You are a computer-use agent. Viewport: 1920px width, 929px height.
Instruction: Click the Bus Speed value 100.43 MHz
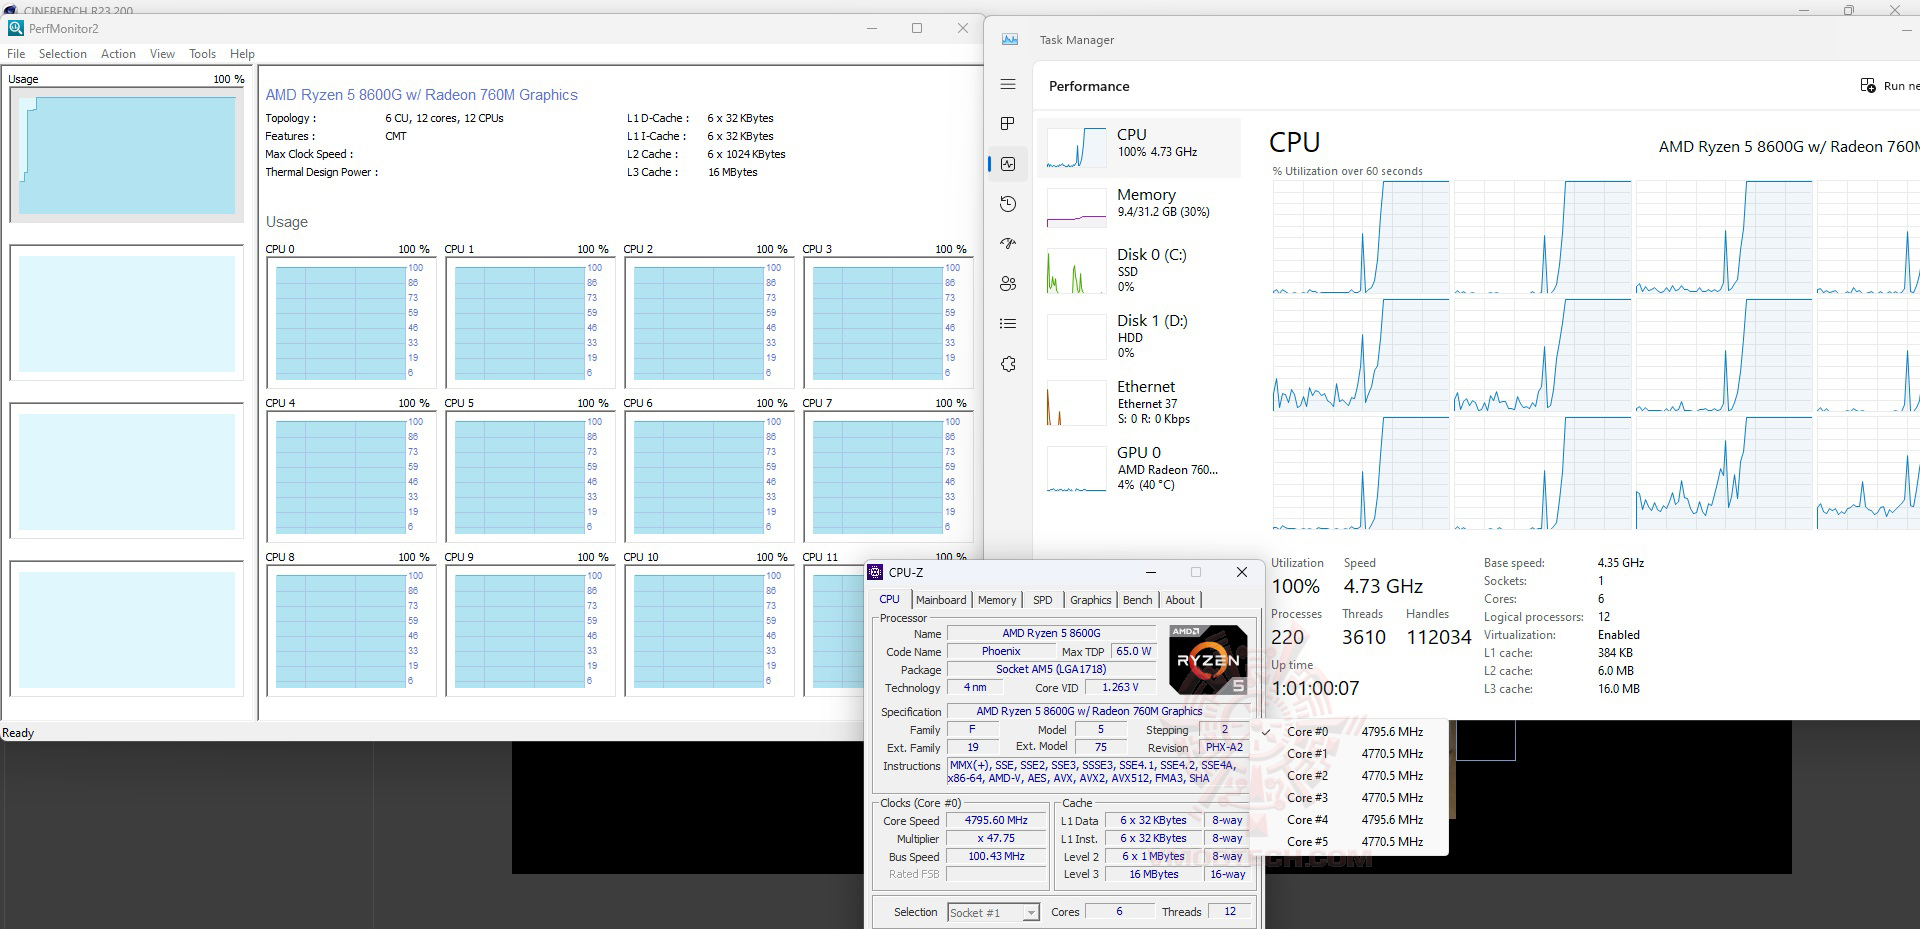(x=996, y=856)
